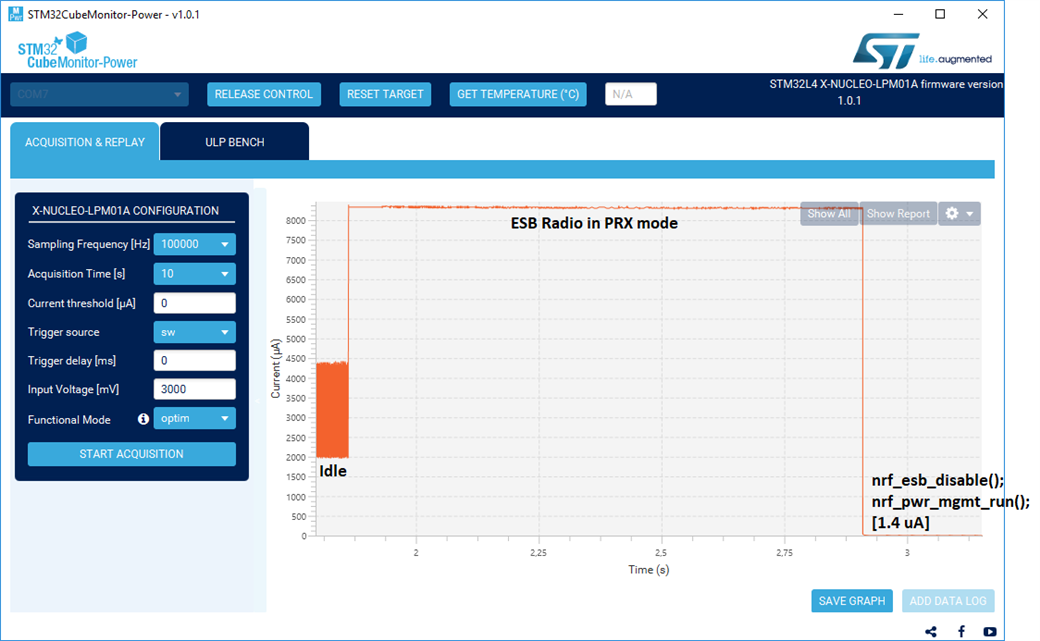Expand the graph settings dropdown arrow
Viewport: 1040px width, 641px height.
coord(970,214)
